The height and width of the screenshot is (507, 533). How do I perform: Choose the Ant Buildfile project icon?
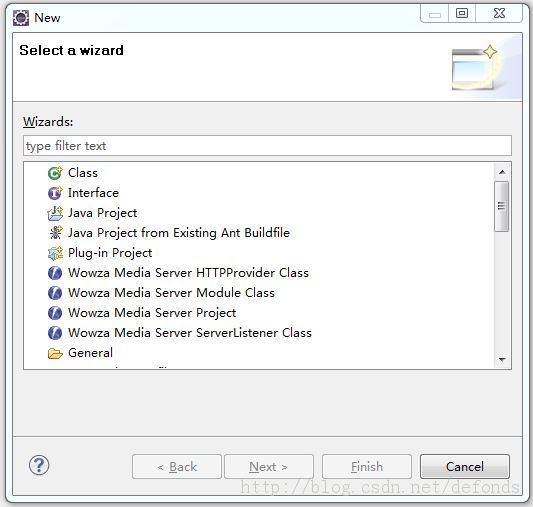click(55, 233)
